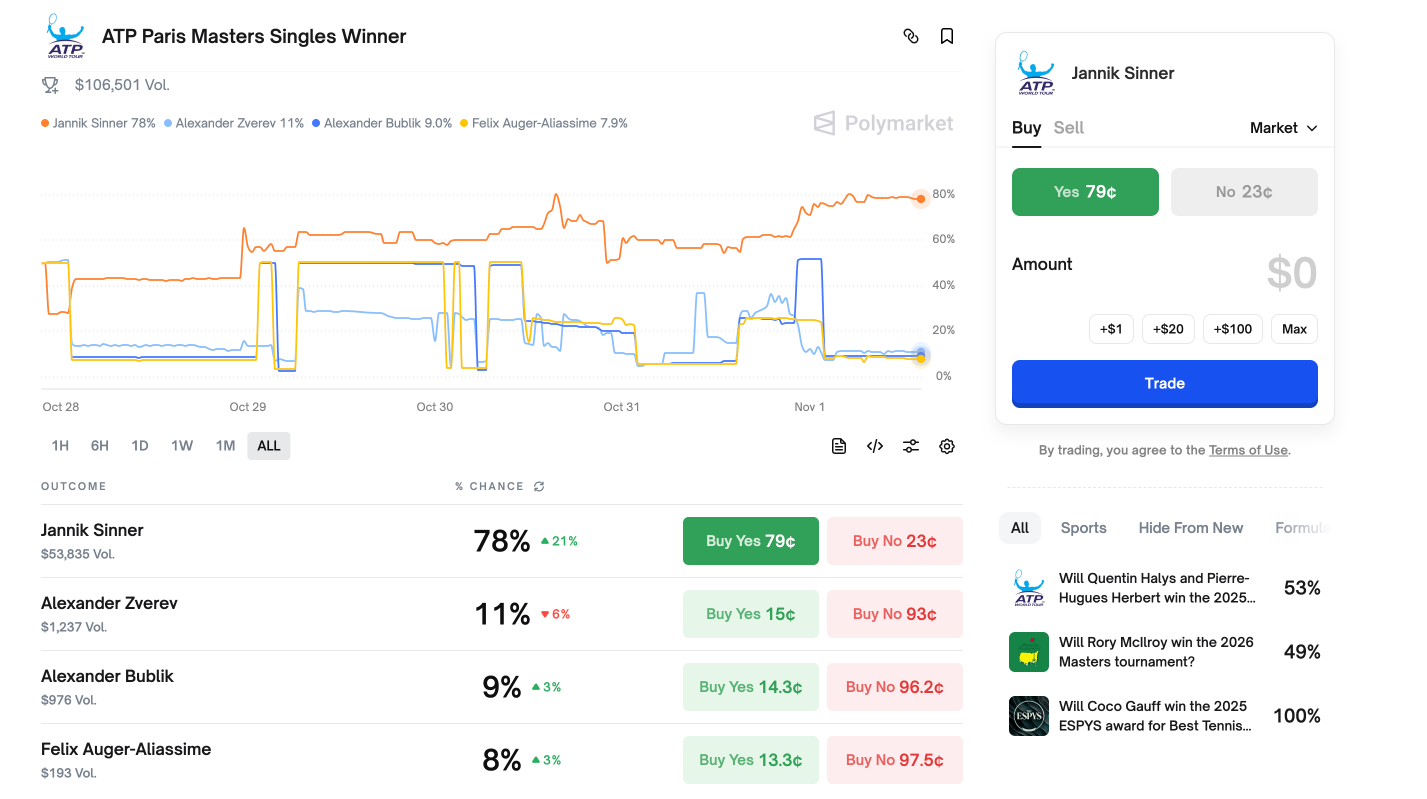Image resolution: width=1427 pixels, height=799 pixels.
Task: Open the Terms of Use link
Action: pyautogui.click(x=1247, y=451)
